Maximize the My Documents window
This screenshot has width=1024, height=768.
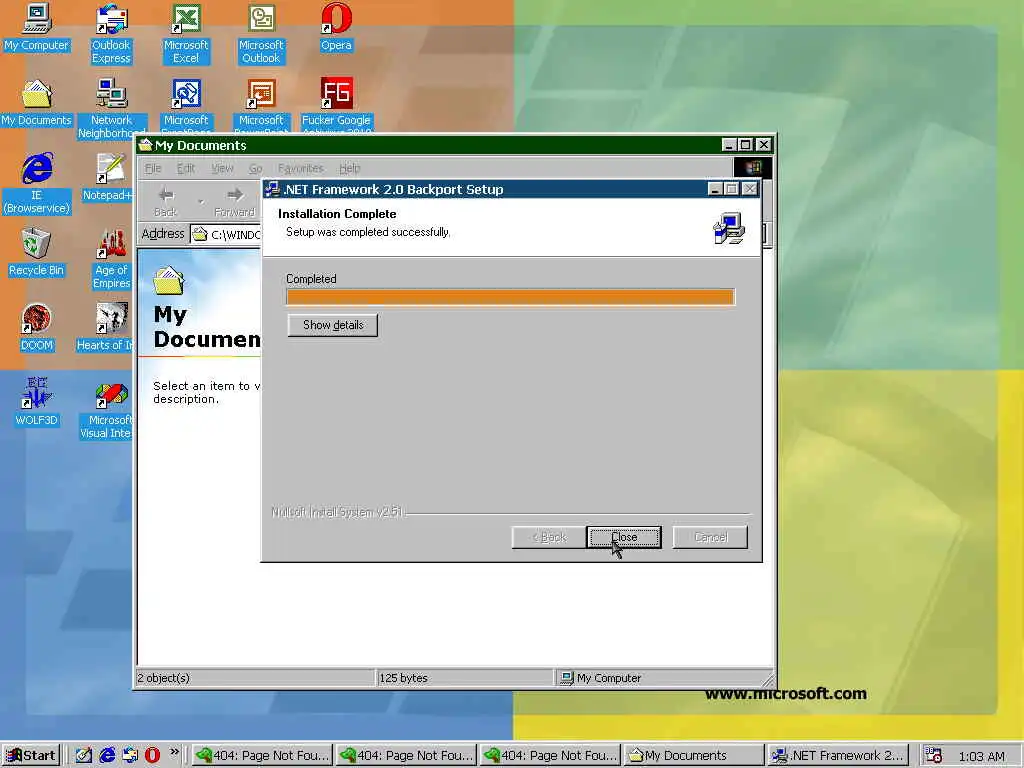(x=745, y=144)
